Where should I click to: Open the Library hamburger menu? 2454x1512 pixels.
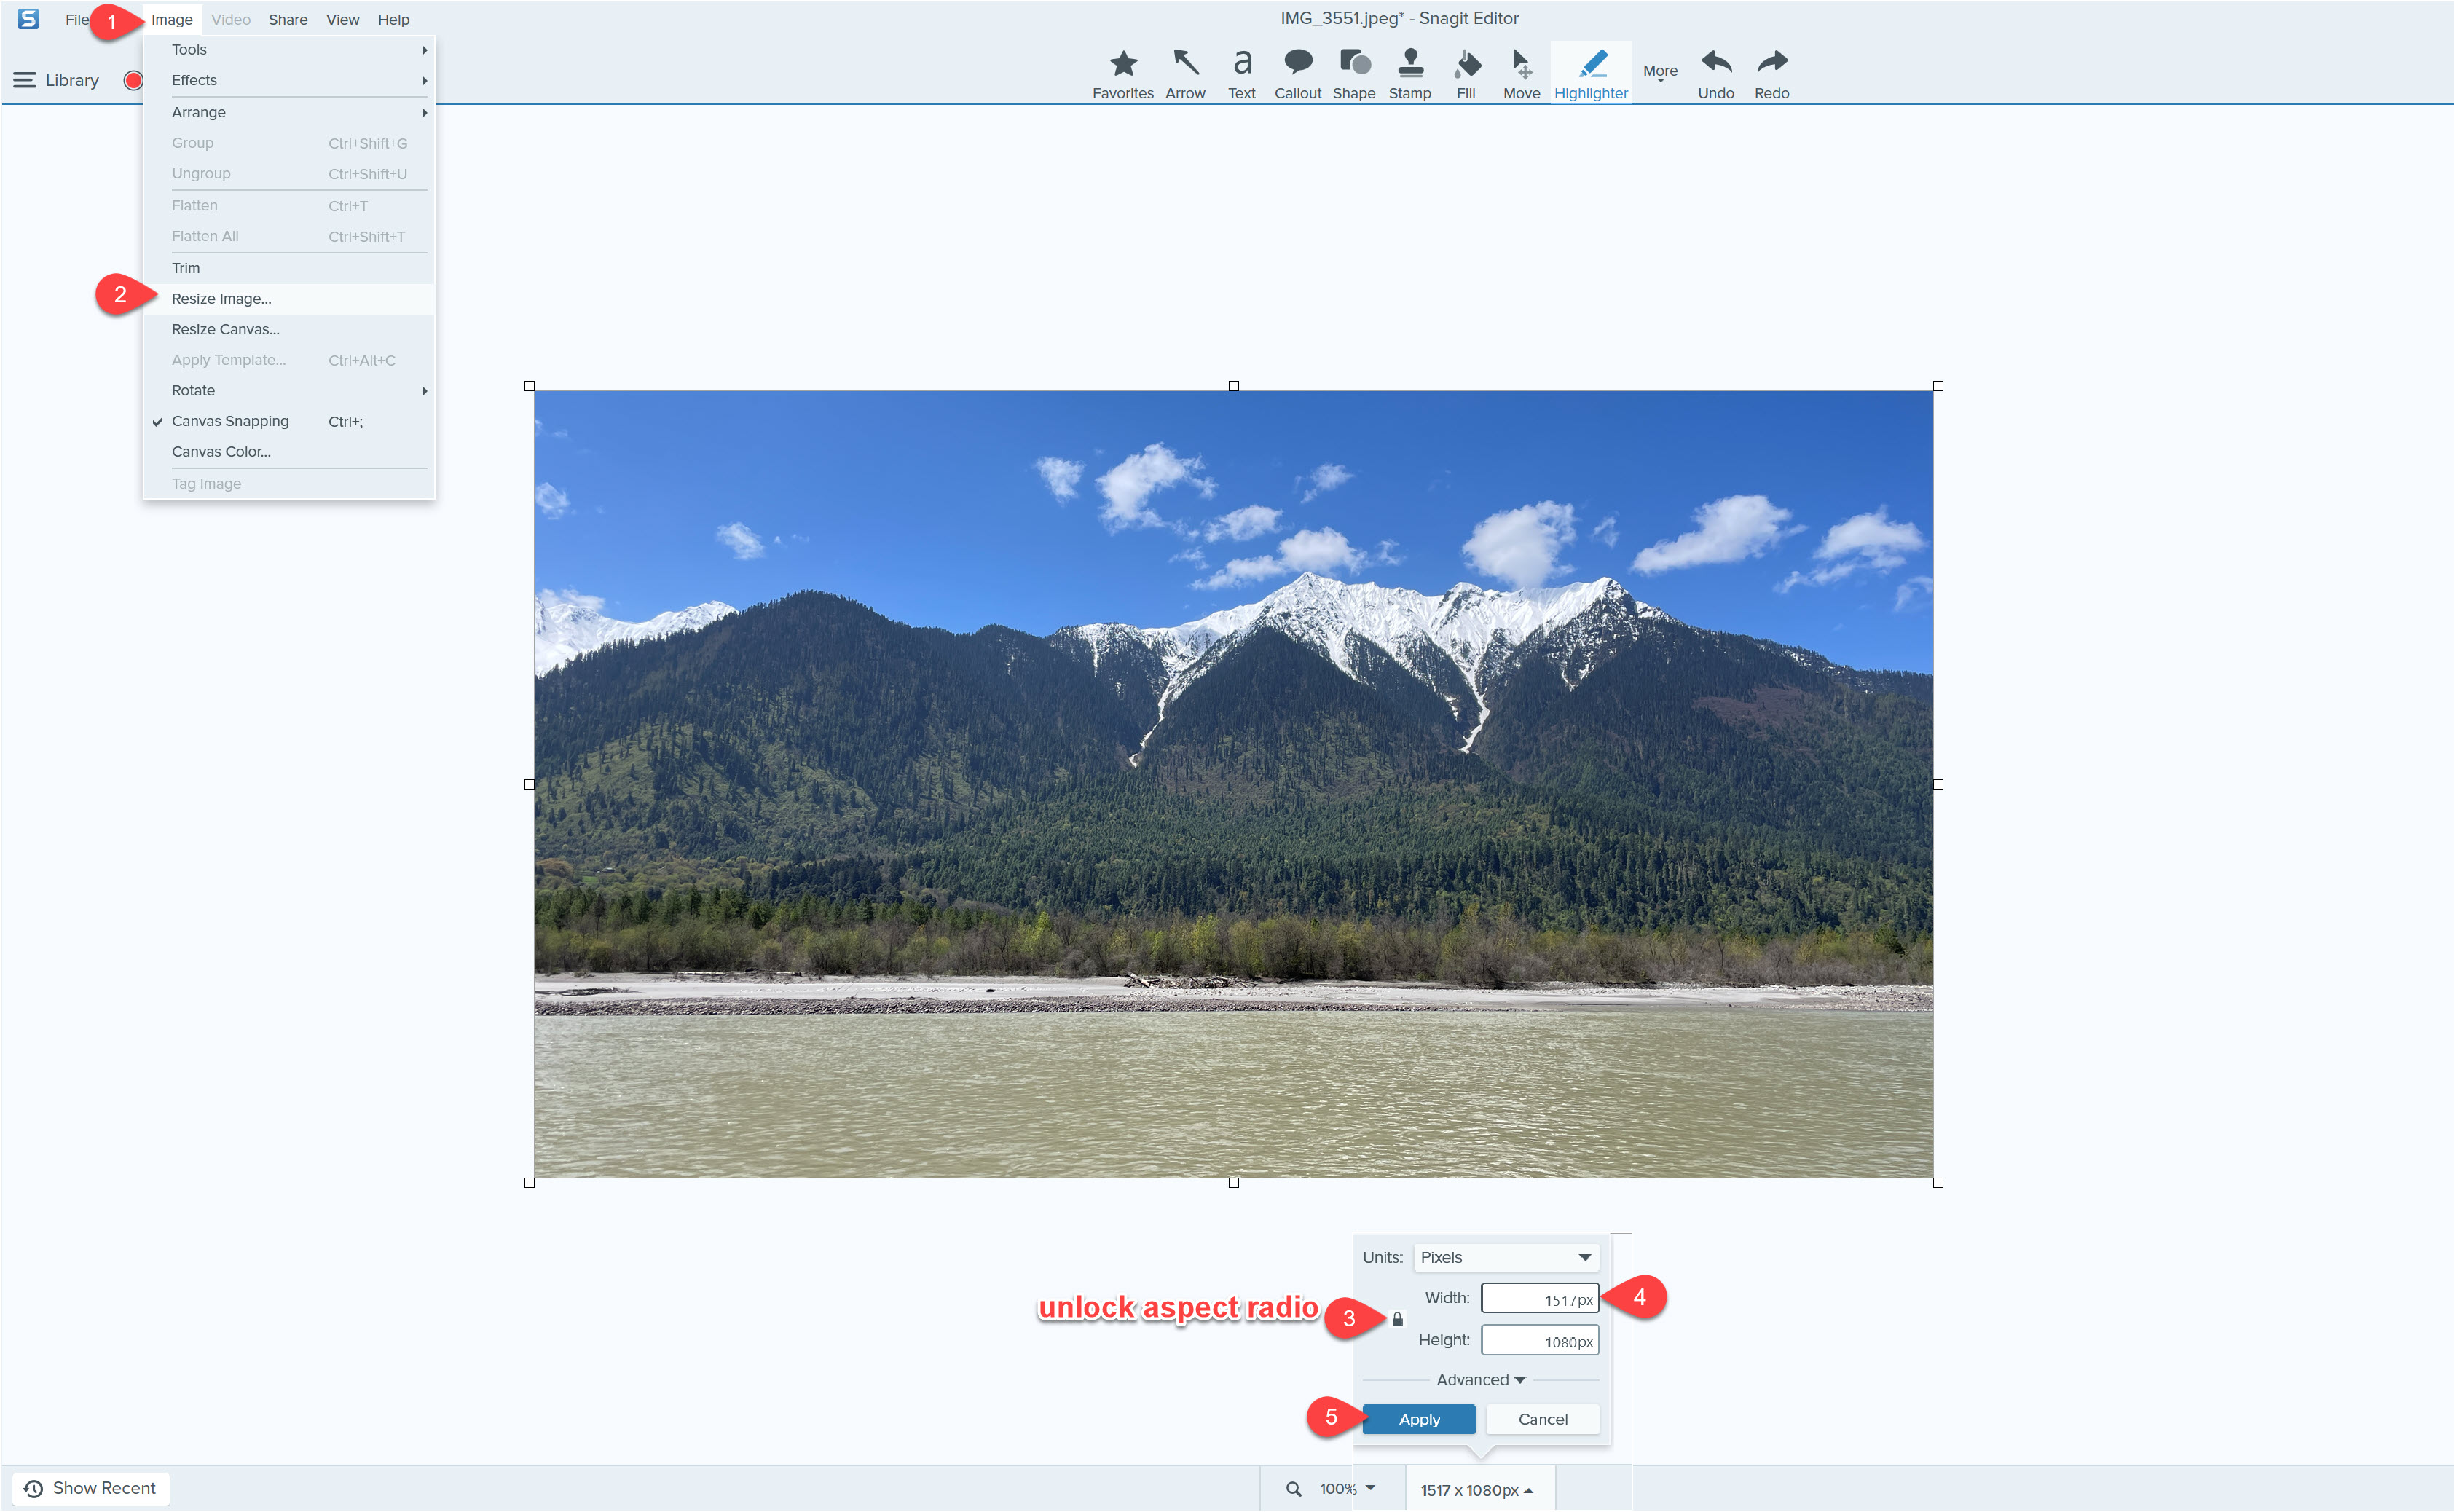click(x=25, y=80)
